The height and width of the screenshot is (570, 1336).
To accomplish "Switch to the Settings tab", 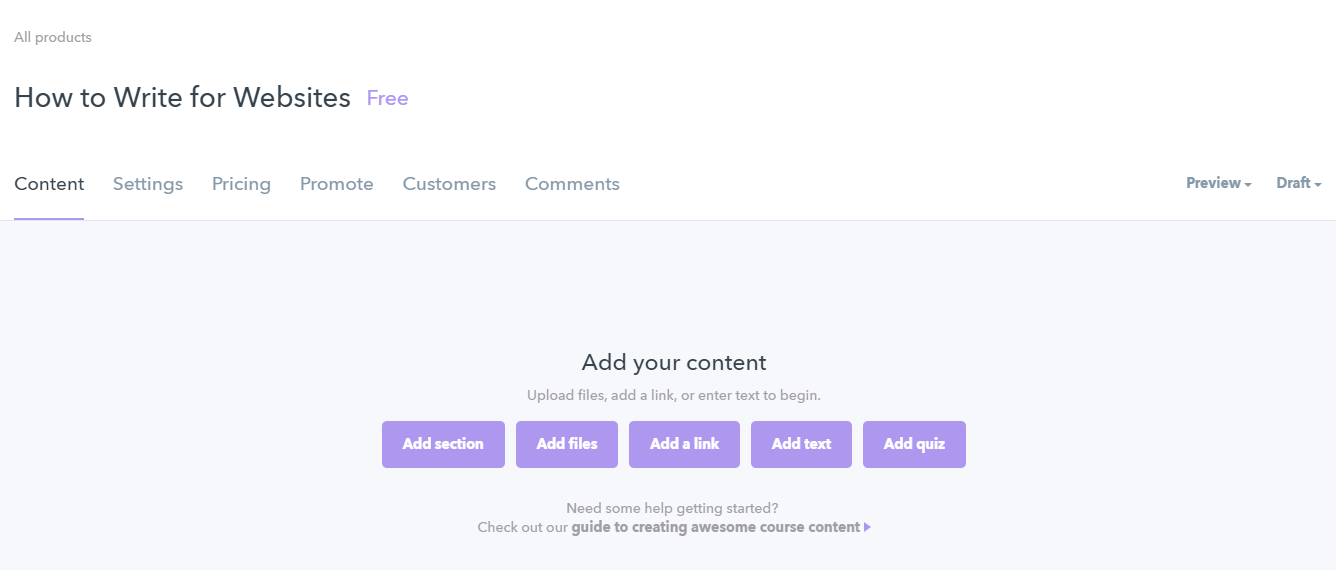I will [x=148, y=184].
